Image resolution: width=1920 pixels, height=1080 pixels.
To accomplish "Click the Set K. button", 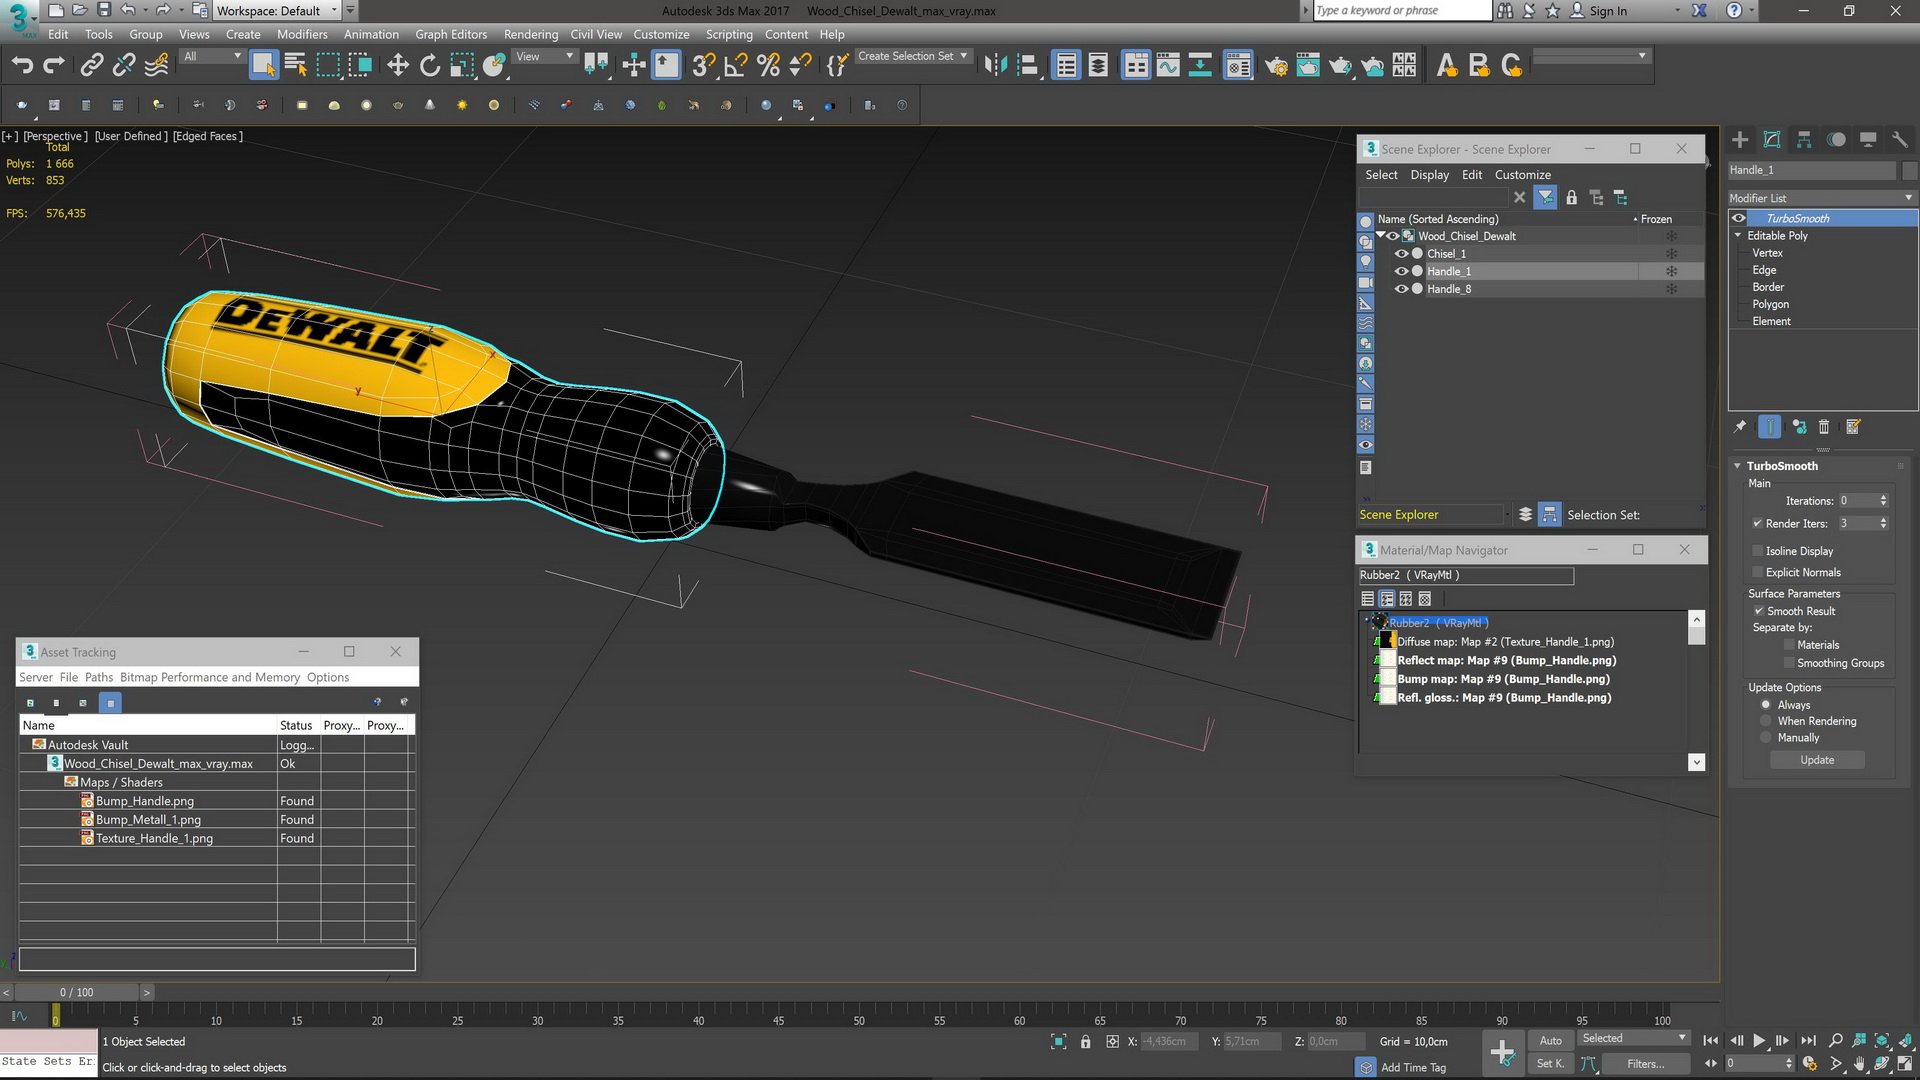I will point(1550,1064).
